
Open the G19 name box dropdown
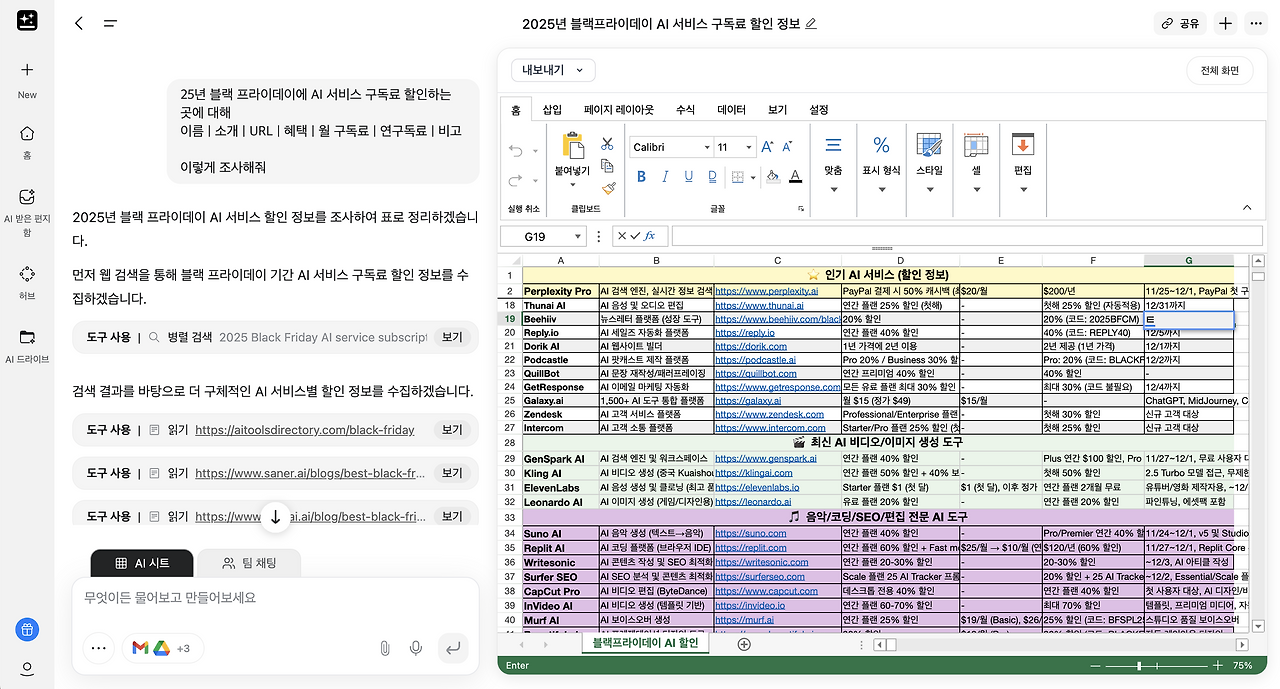577,236
